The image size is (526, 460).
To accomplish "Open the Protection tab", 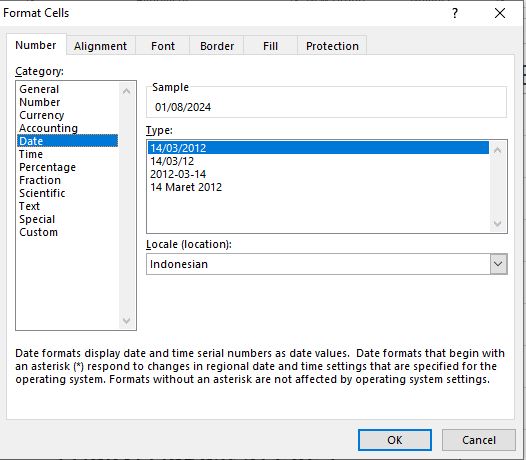I will [x=332, y=46].
